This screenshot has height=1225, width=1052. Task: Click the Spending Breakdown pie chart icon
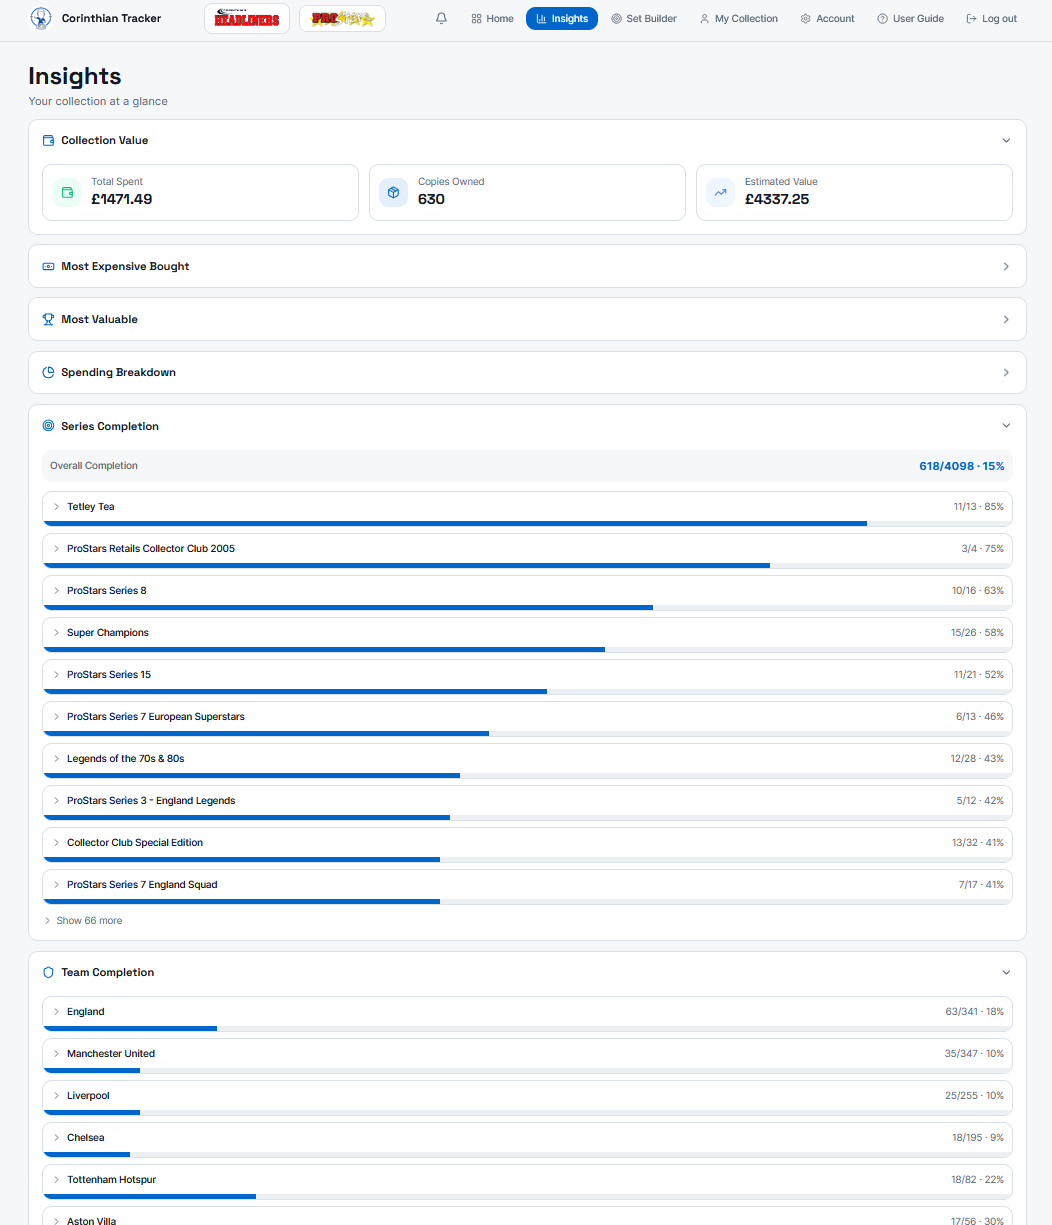point(48,372)
